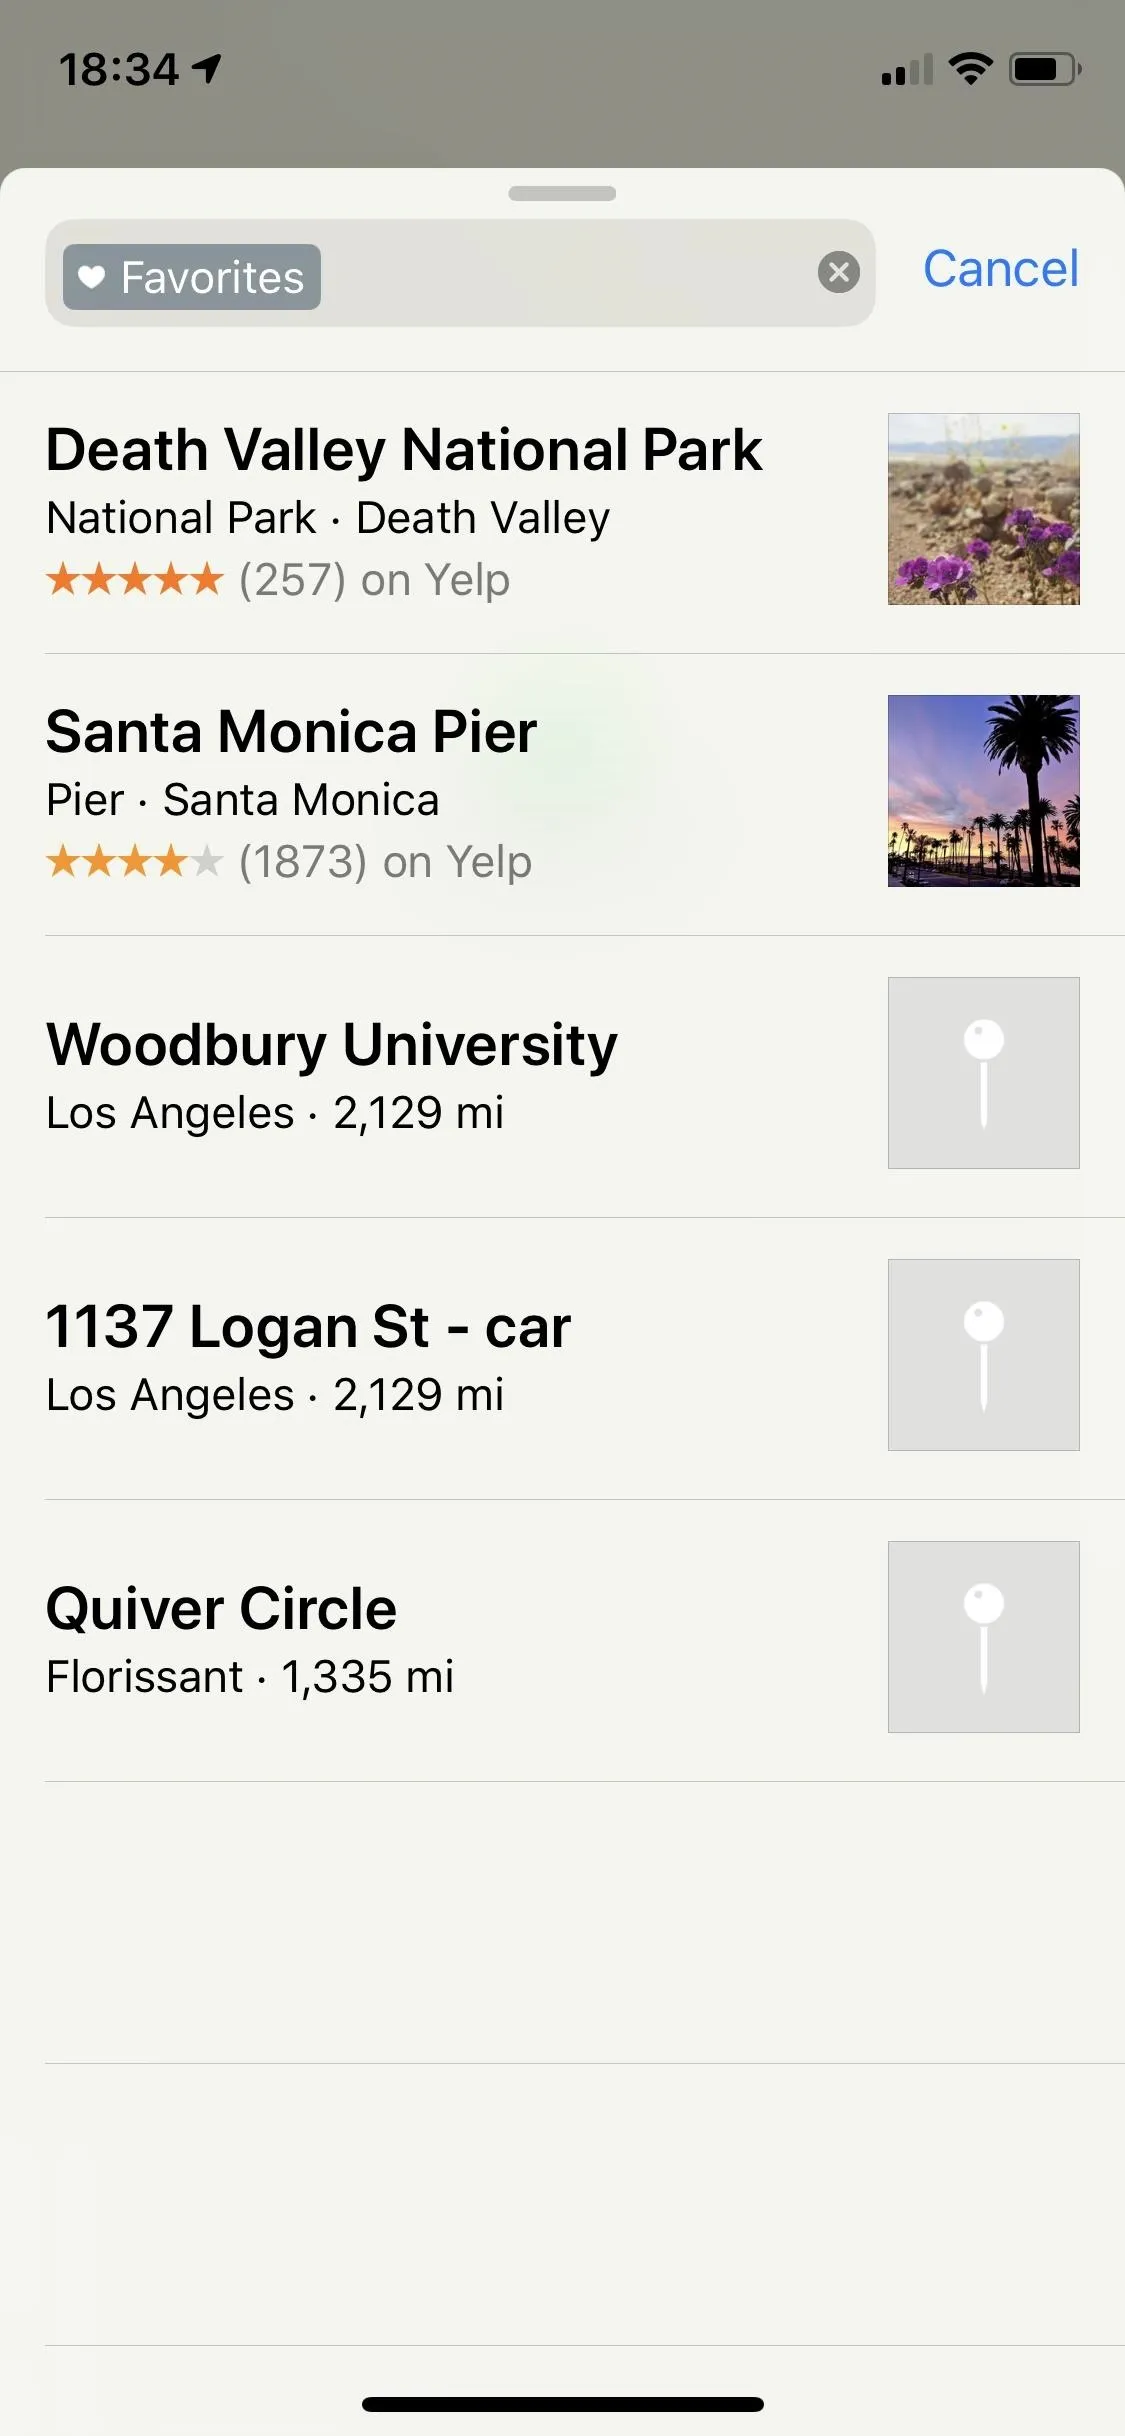Tap the sheet grabber handle at top

pyautogui.click(x=562, y=193)
